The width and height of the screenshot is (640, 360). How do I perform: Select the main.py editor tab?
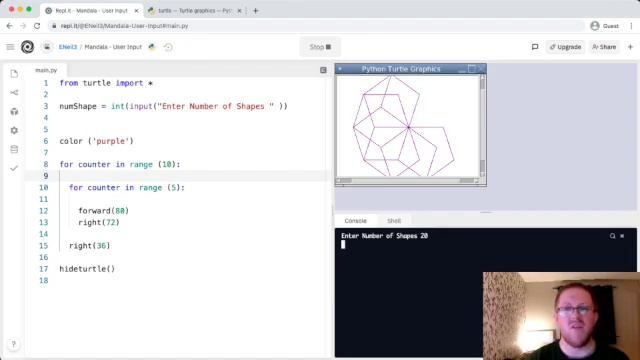pyautogui.click(x=46, y=70)
